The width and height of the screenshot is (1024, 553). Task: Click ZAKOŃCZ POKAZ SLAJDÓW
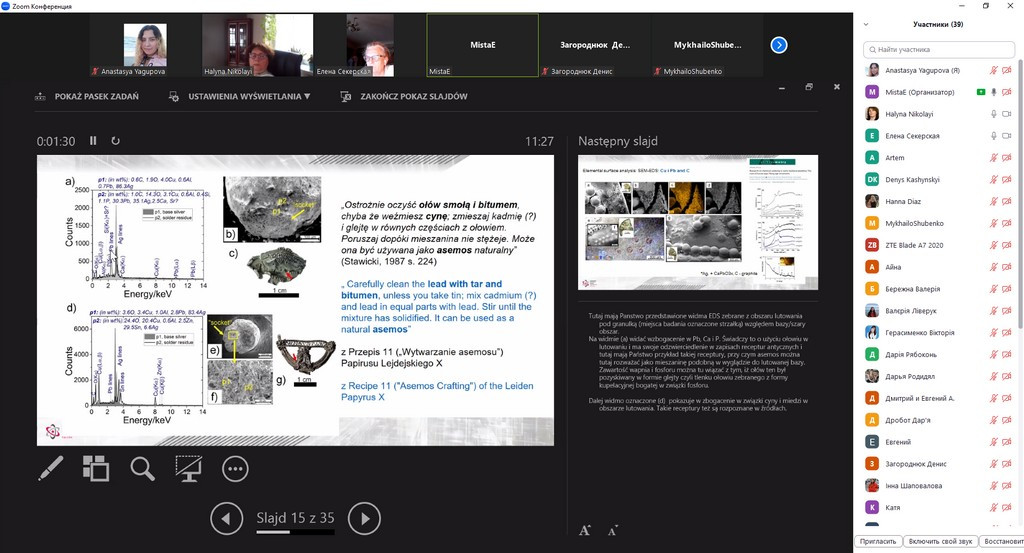[404, 97]
